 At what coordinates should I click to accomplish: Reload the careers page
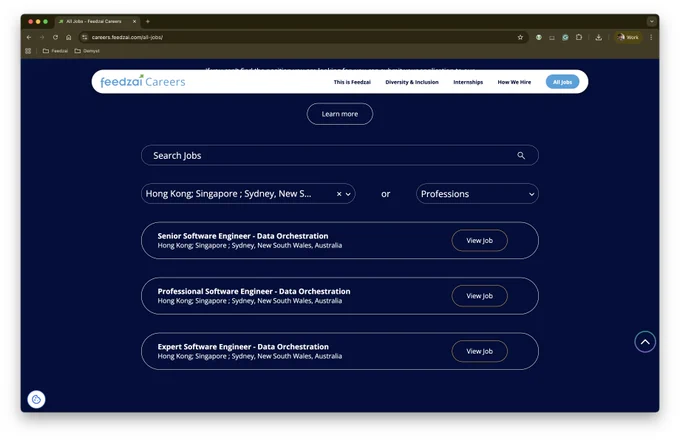tap(56, 37)
